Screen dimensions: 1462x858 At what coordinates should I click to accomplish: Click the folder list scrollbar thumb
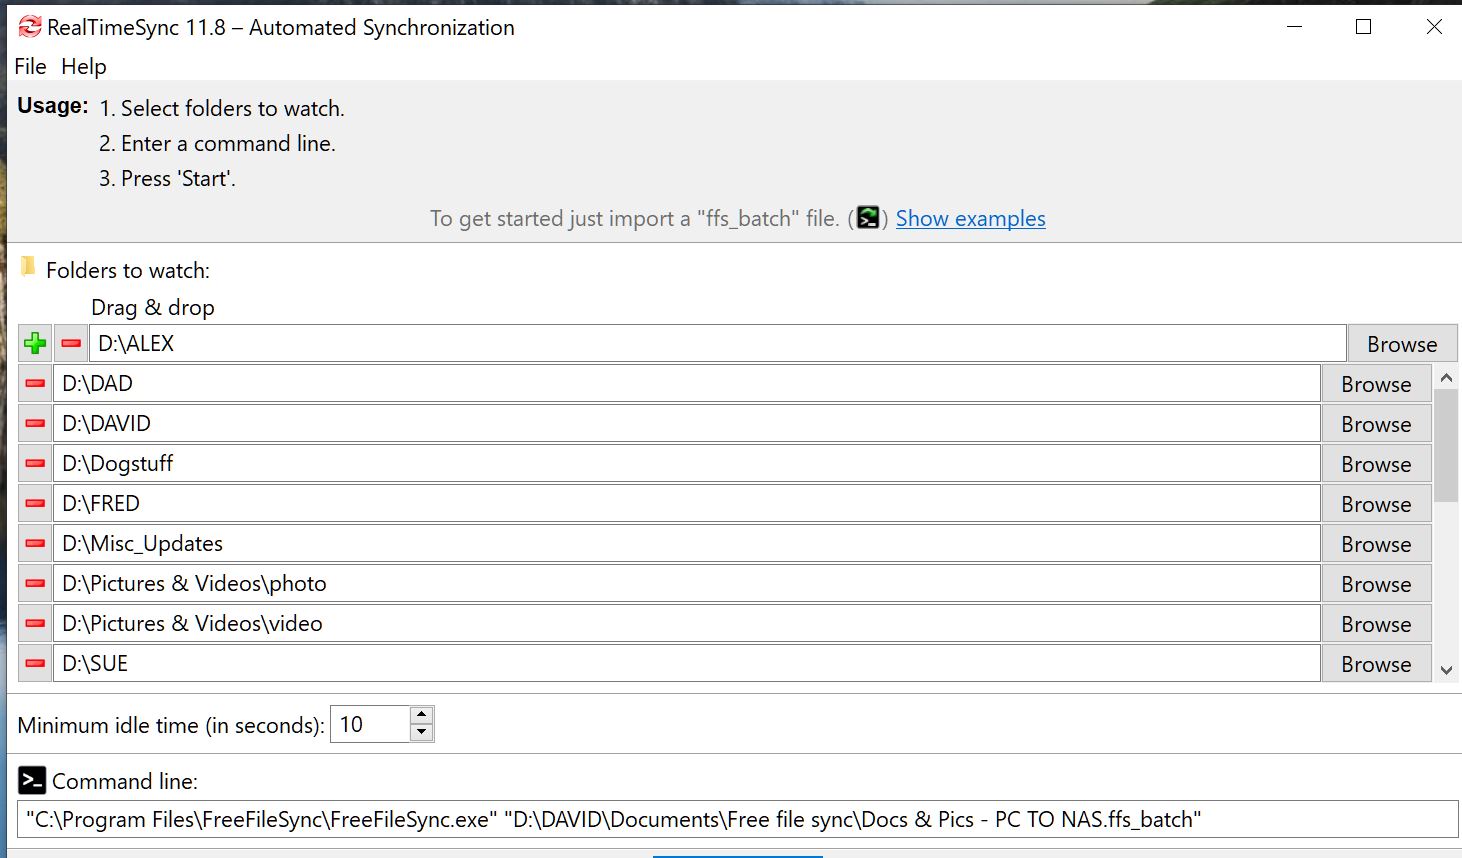tap(1446, 446)
